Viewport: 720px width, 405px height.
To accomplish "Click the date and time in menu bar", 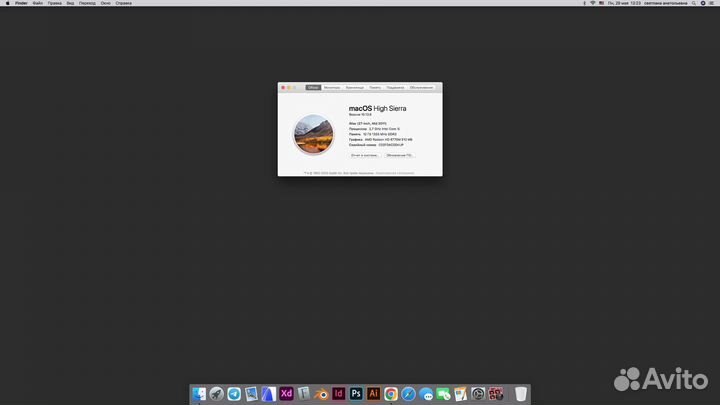I will pos(624,3).
